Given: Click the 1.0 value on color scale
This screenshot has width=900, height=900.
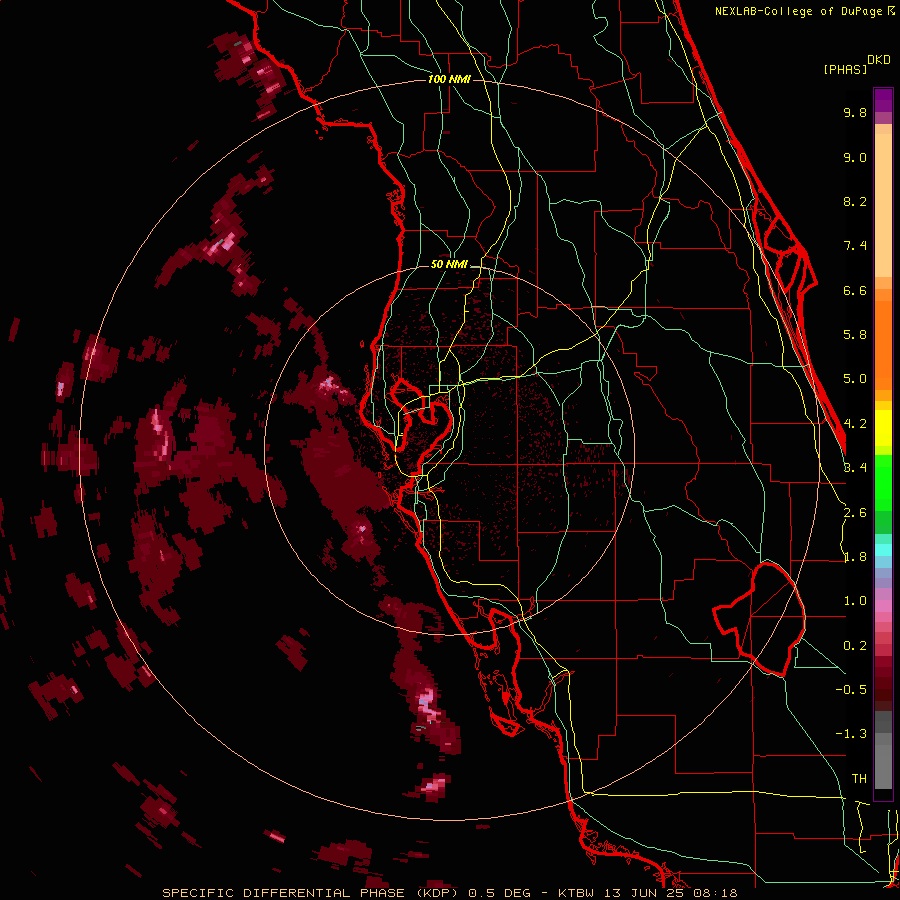Looking at the screenshot, I should 855,601.
